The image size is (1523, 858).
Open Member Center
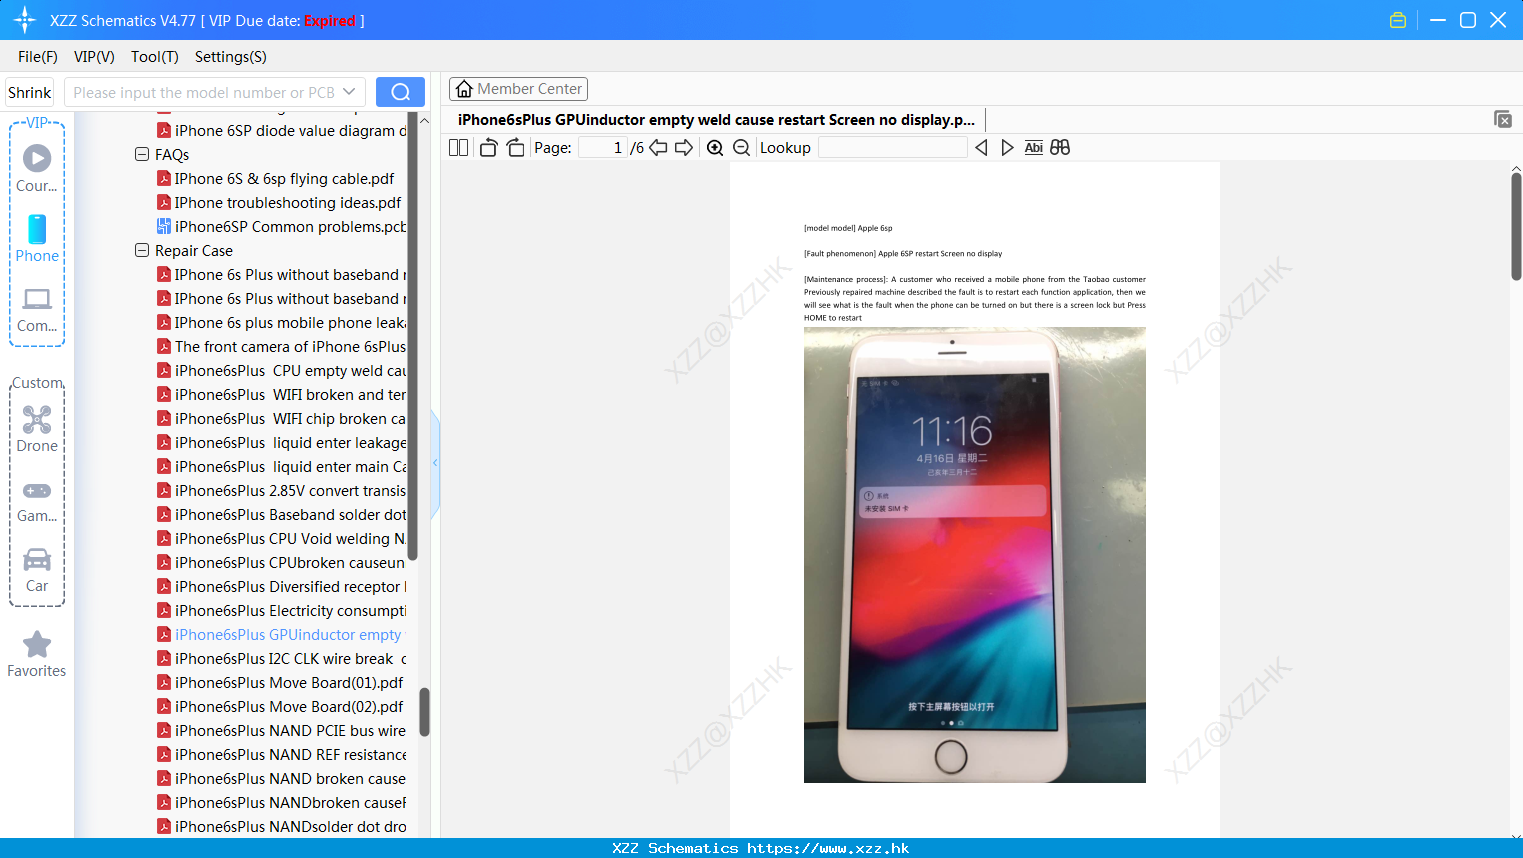[x=518, y=89]
